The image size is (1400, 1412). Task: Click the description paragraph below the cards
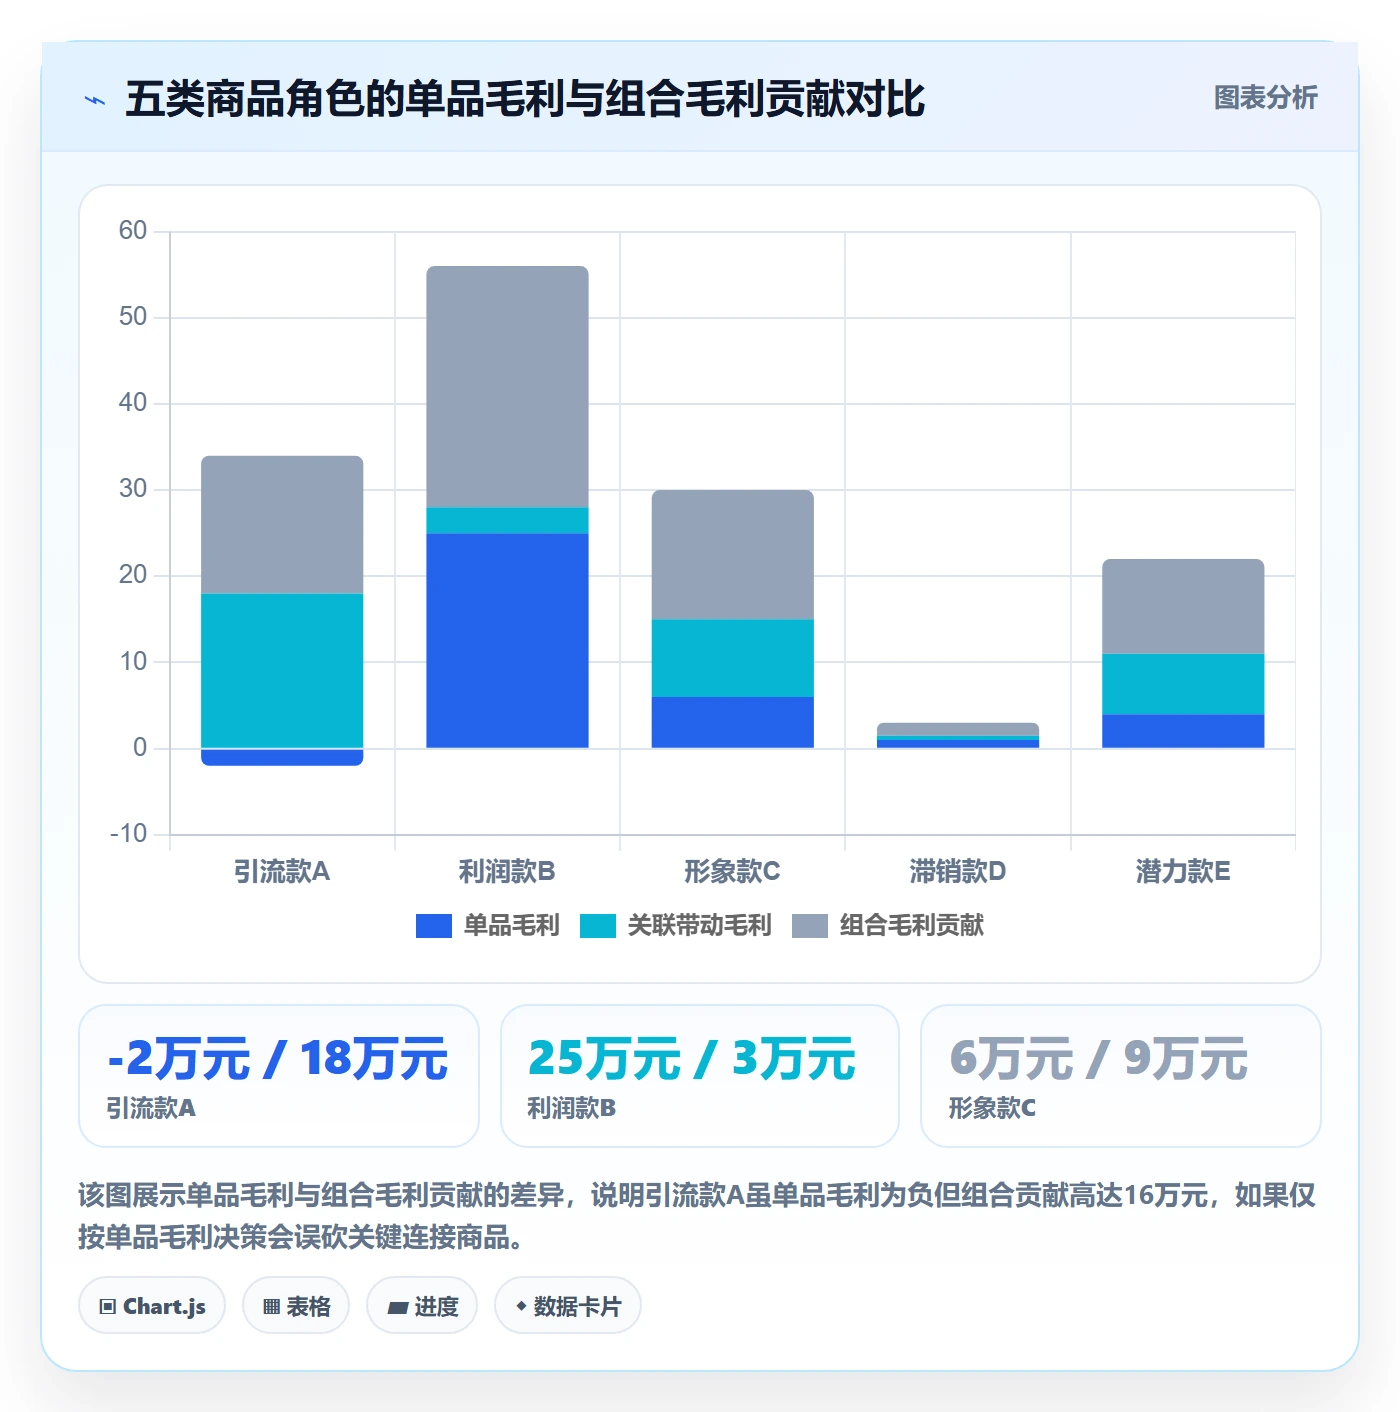tap(697, 1216)
